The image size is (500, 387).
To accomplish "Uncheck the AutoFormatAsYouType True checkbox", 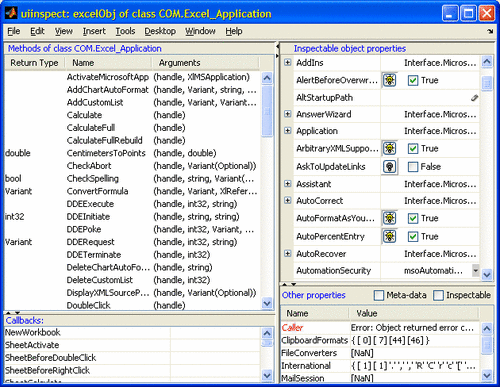I will [x=413, y=218].
